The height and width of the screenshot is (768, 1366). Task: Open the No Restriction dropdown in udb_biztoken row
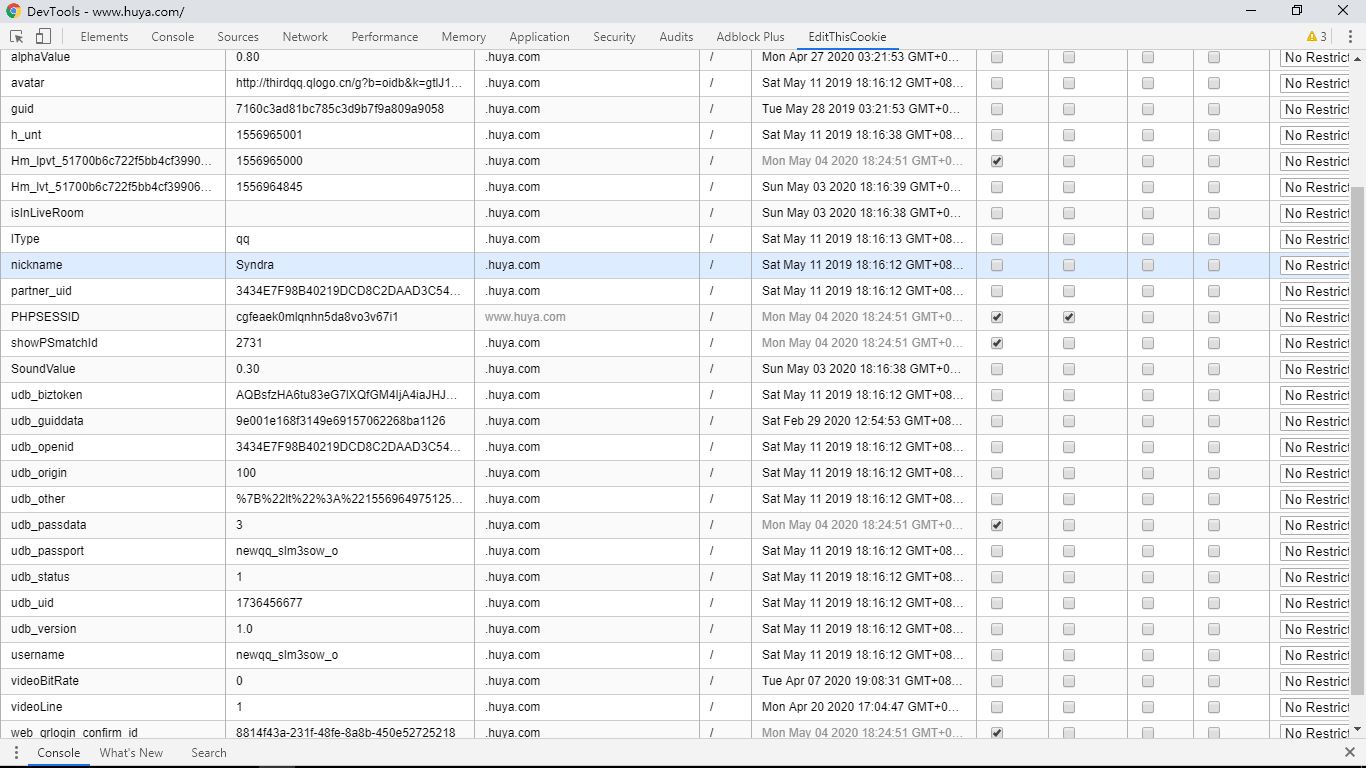[1315, 395]
